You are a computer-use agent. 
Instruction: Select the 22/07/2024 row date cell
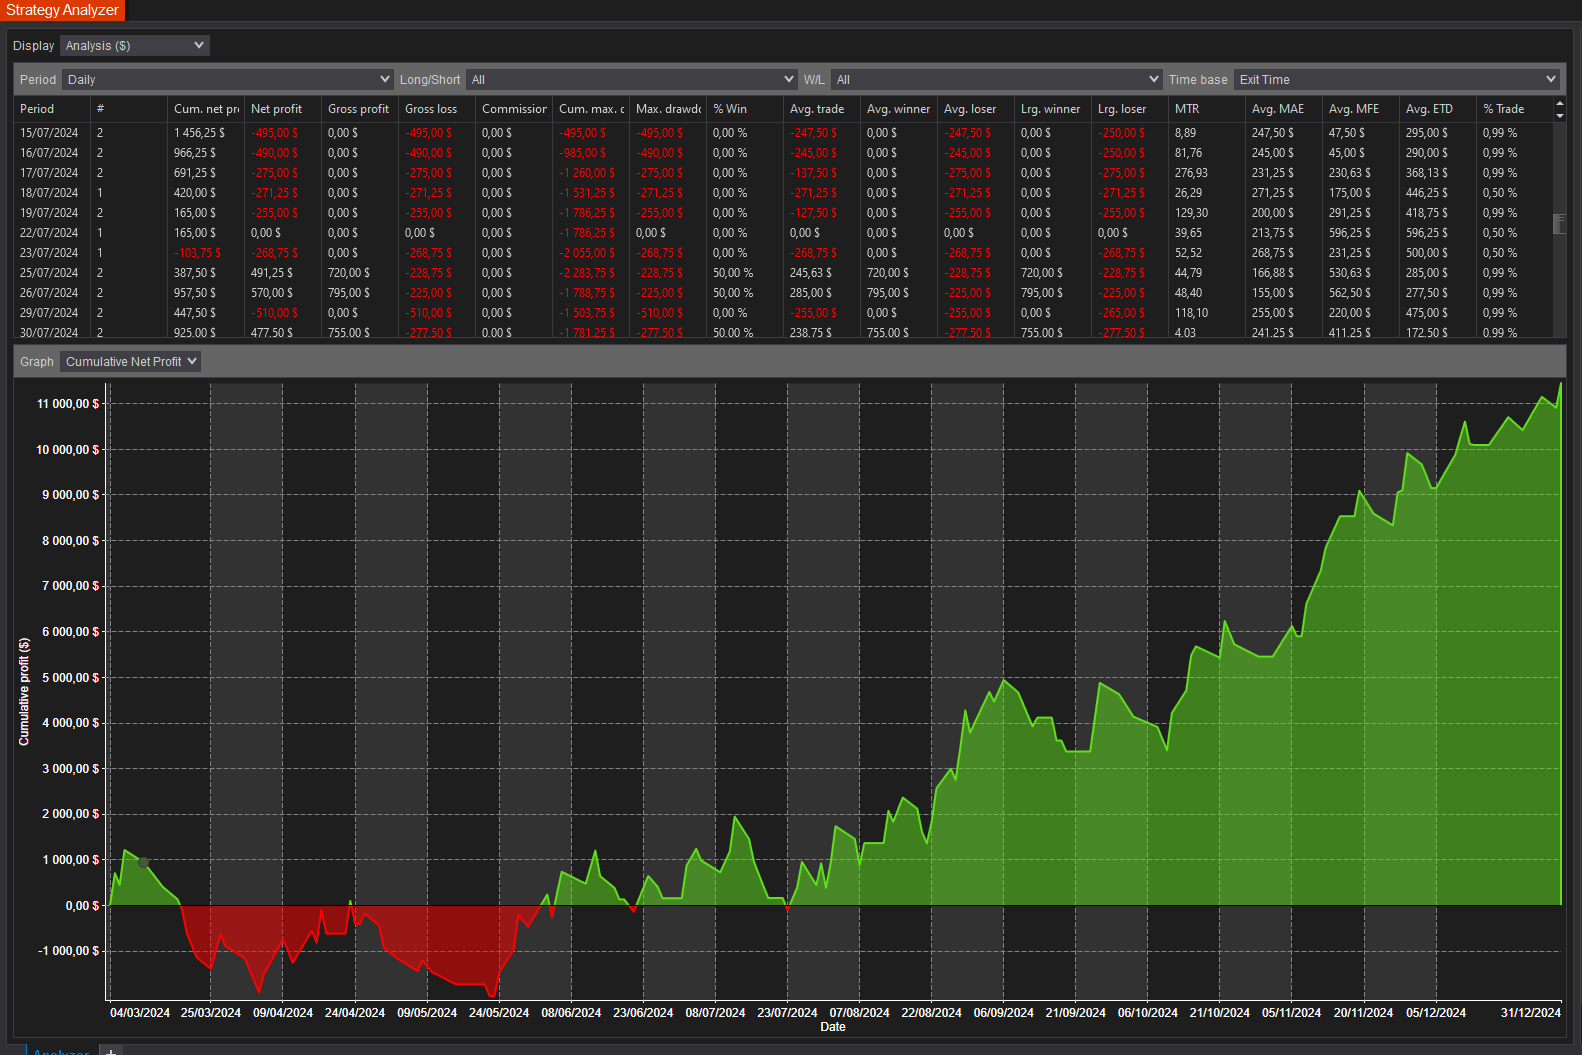(49, 233)
